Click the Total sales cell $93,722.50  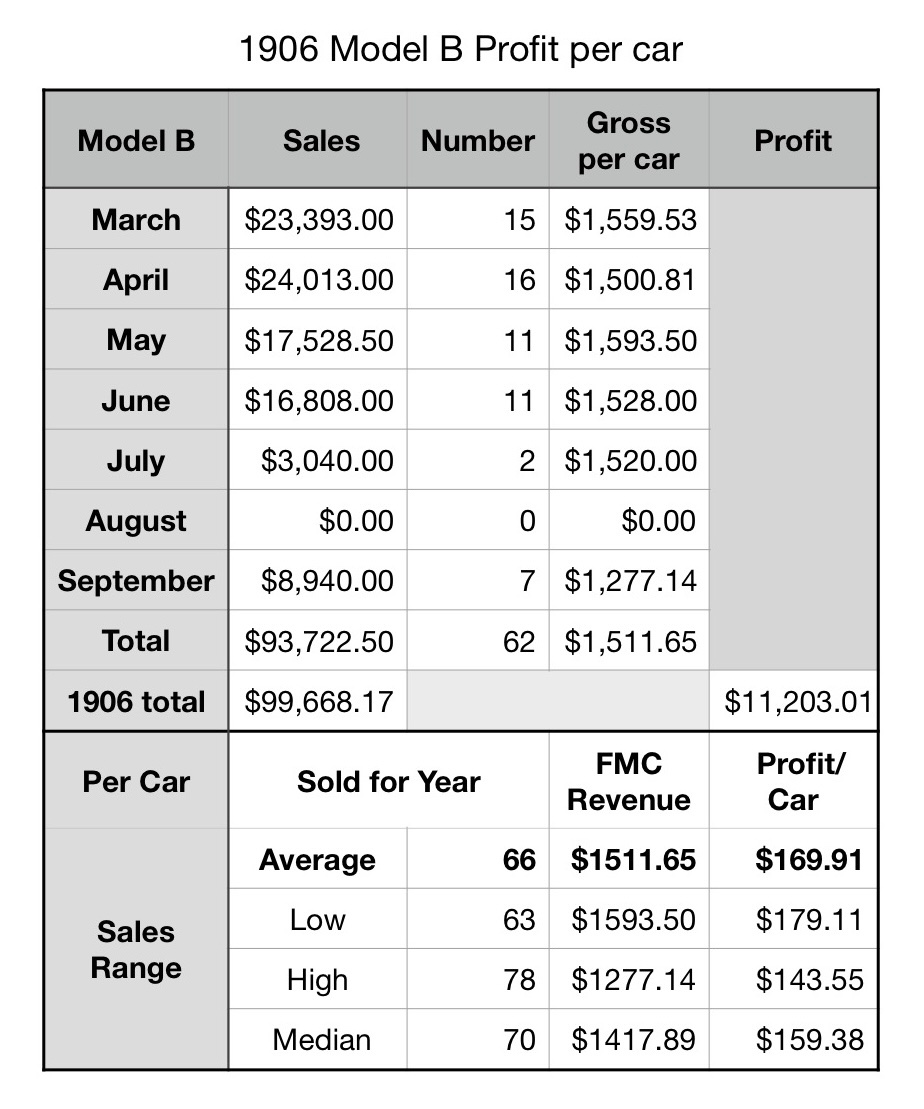tap(319, 640)
